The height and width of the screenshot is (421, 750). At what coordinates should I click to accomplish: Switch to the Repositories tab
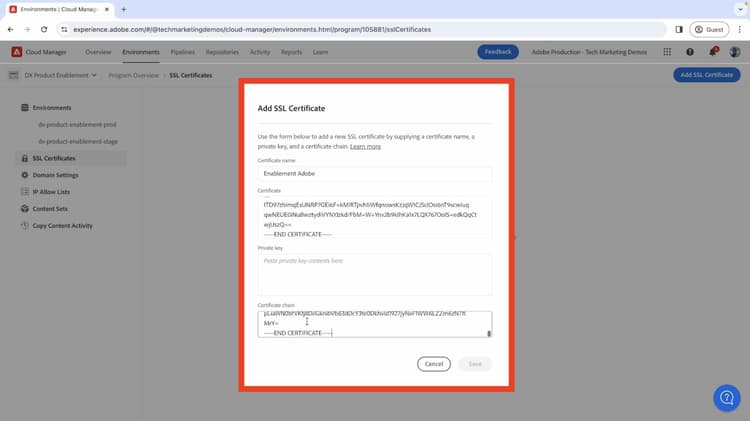click(222, 52)
